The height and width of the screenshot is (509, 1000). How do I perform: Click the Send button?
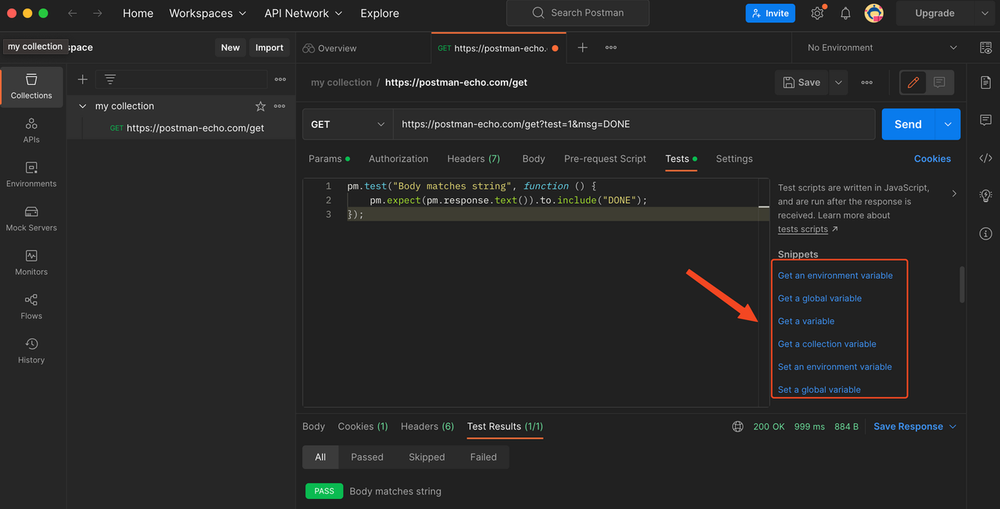pyautogui.click(x=907, y=124)
